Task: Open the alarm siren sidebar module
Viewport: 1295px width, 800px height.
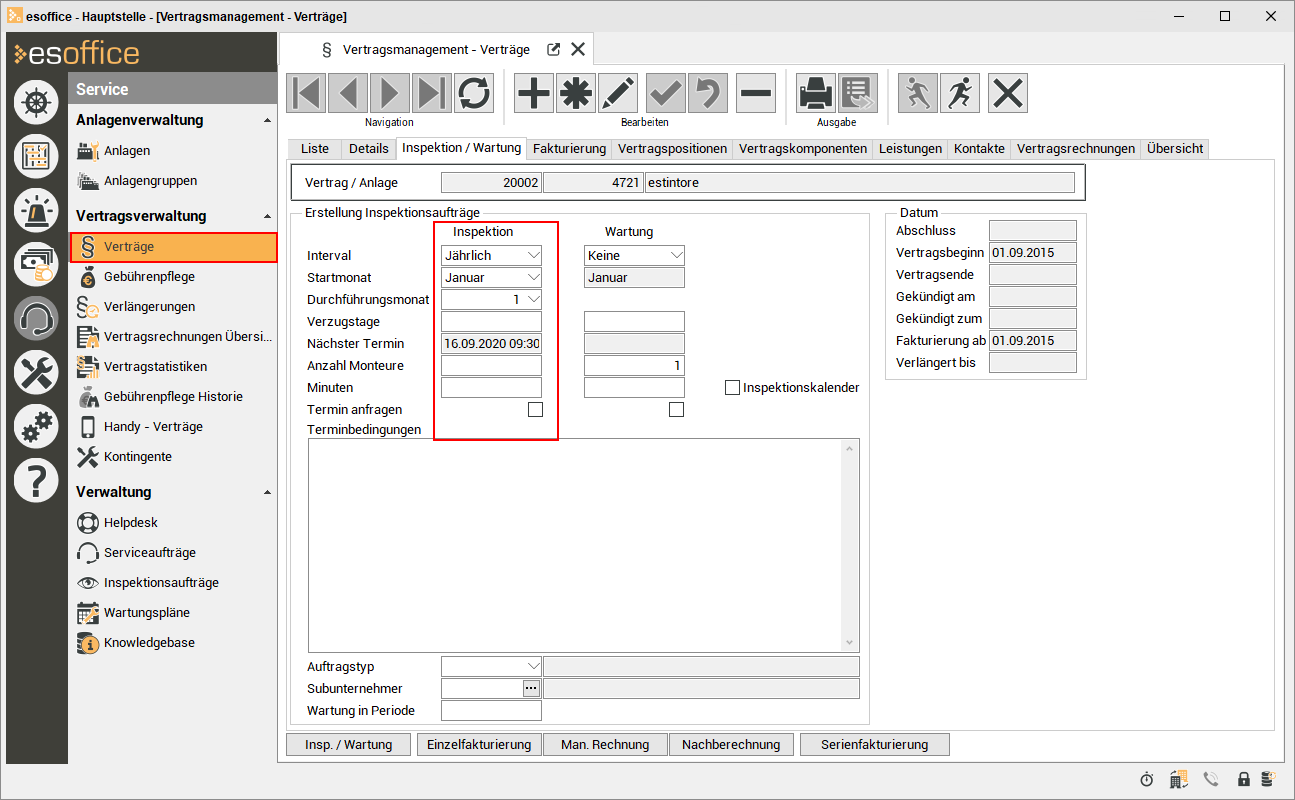Action: click(36, 210)
